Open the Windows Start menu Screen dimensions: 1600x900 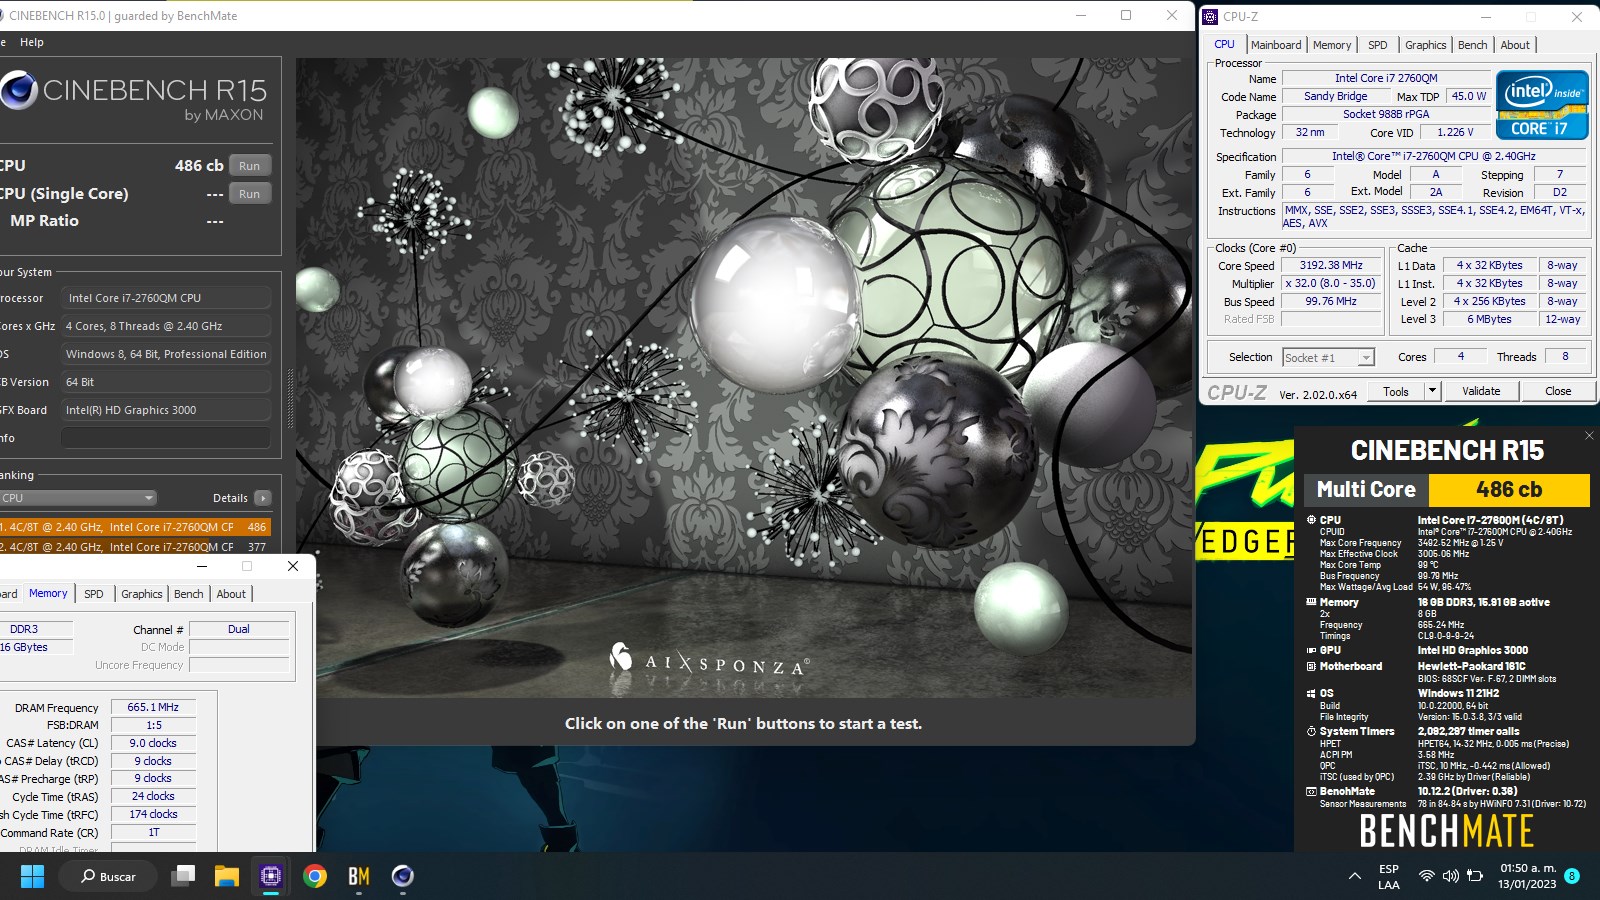[x=32, y=876]
